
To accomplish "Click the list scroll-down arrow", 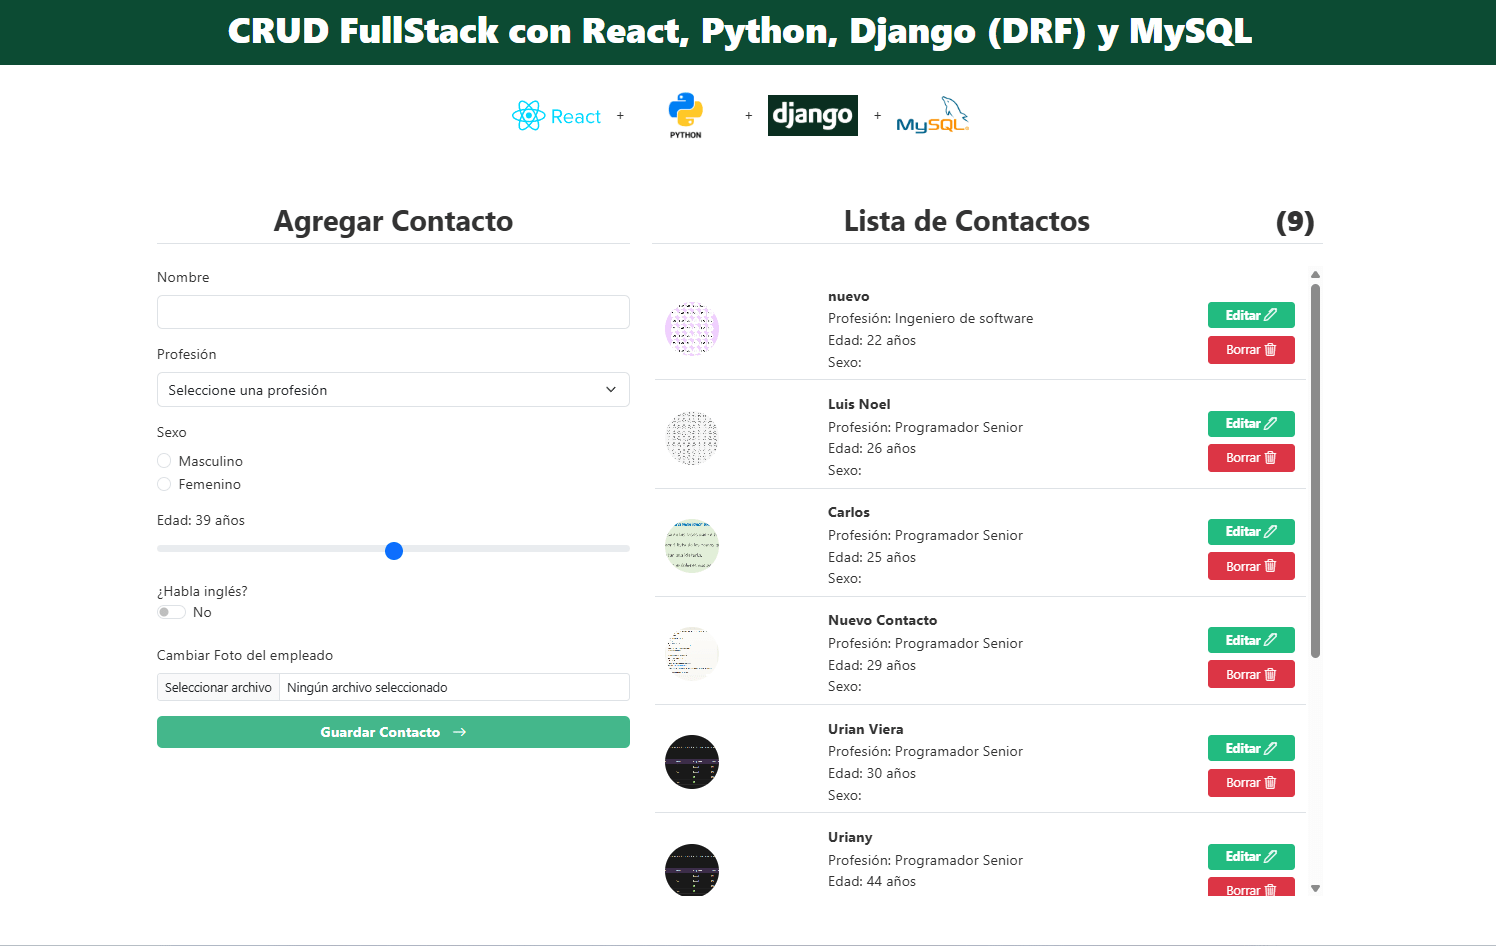I will coord(1315,888).
